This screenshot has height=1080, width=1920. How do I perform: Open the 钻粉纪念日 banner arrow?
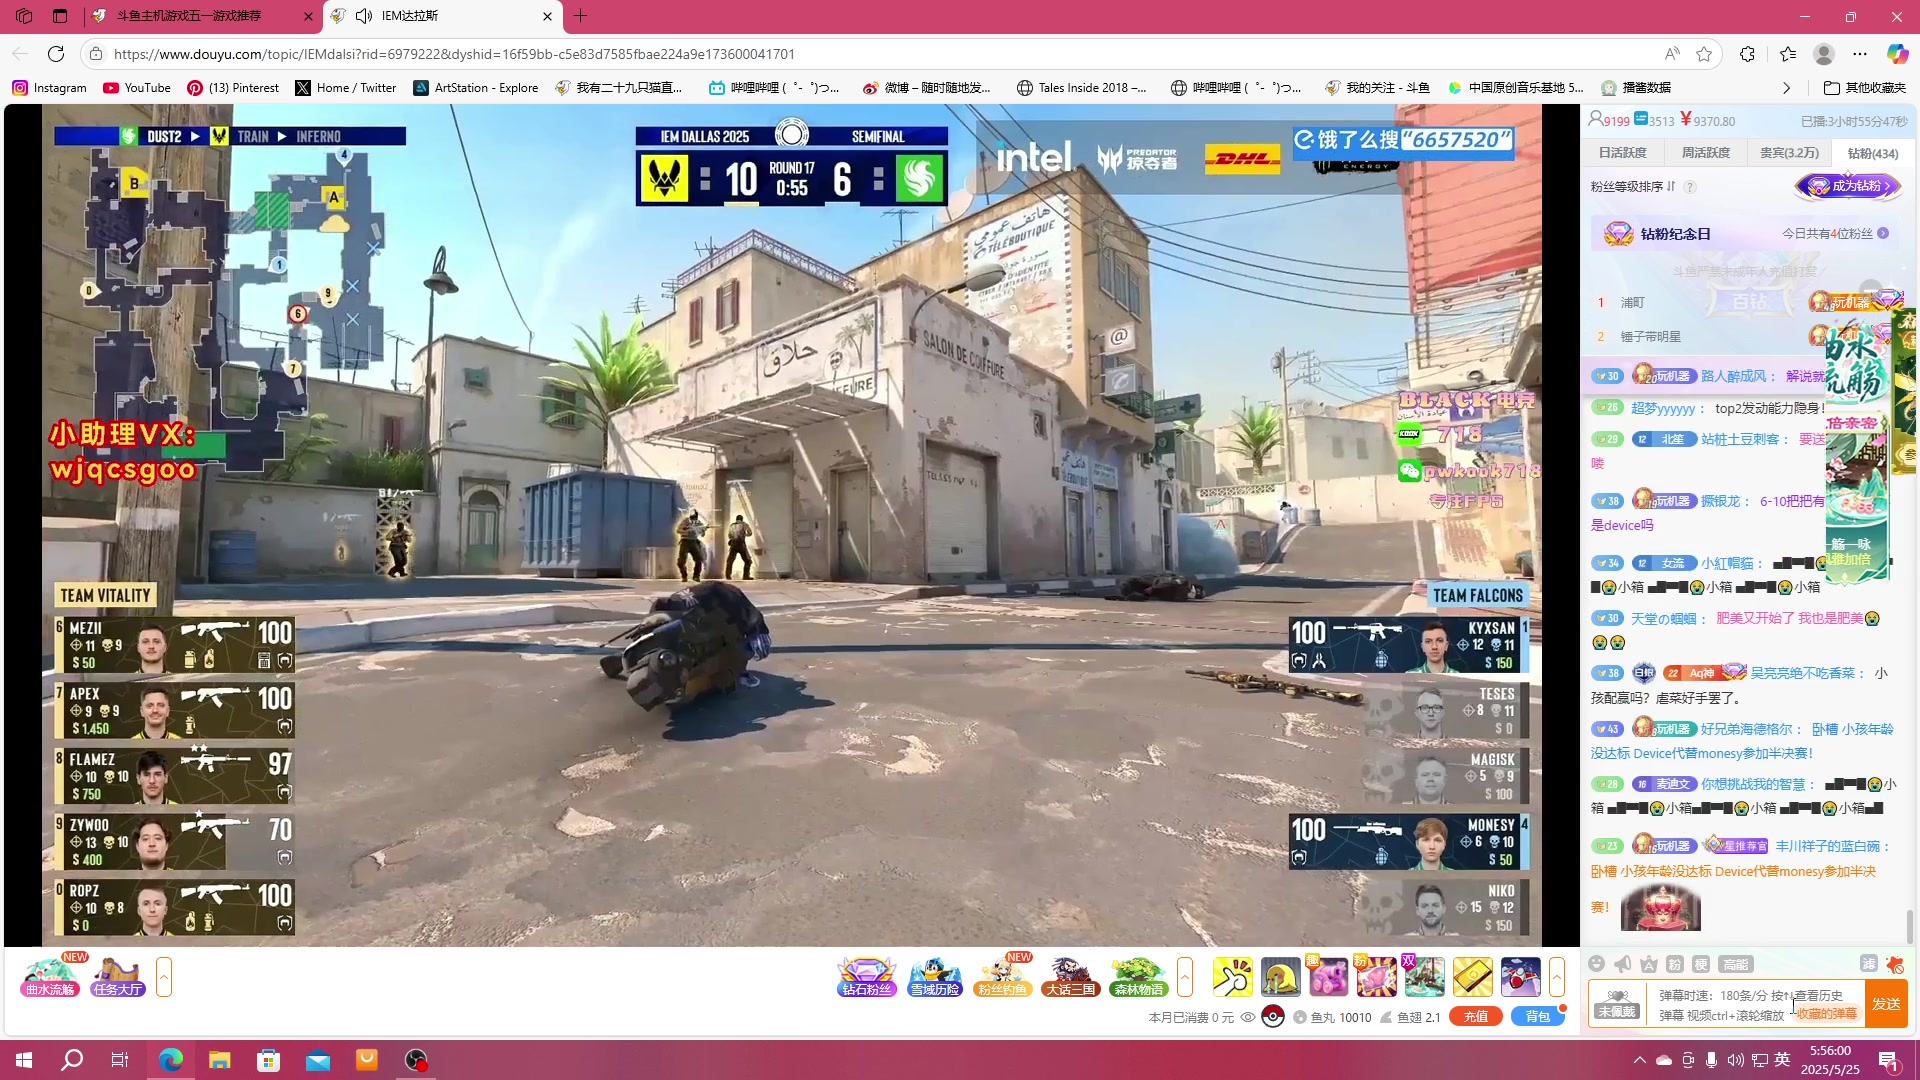[1883, 233]
